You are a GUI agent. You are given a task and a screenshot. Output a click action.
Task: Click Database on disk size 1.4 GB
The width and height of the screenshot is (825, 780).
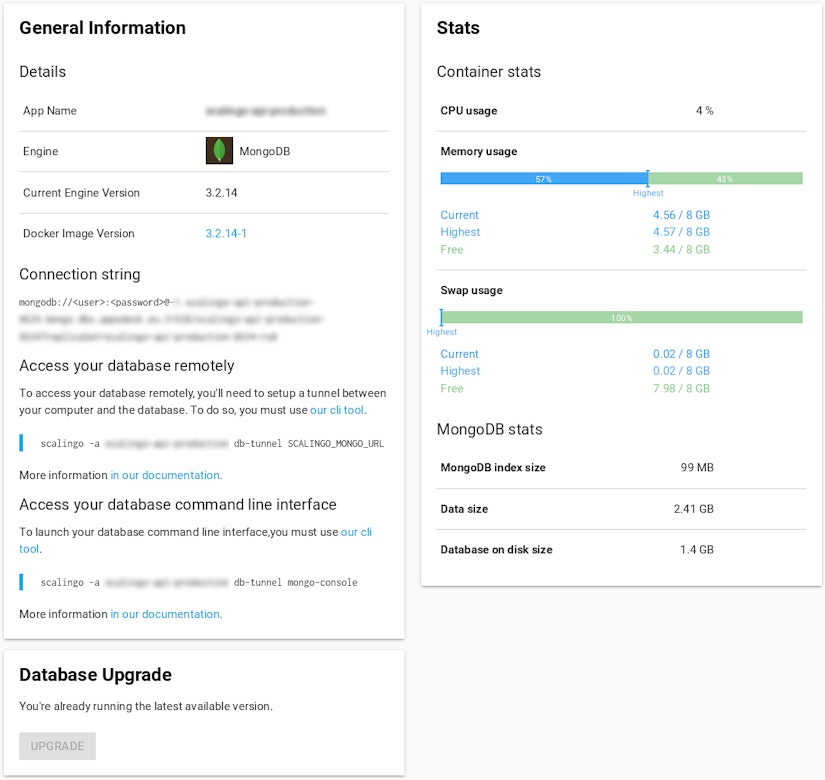pyautogui.click(x=697, y=549)
